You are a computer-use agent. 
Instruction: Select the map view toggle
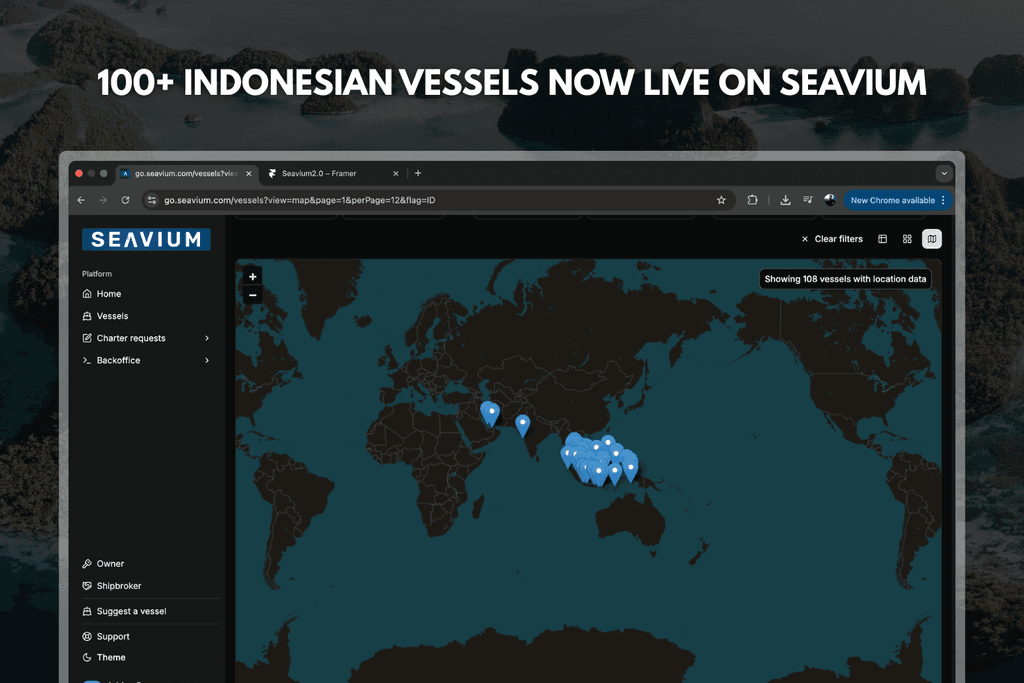click(931, 239)
